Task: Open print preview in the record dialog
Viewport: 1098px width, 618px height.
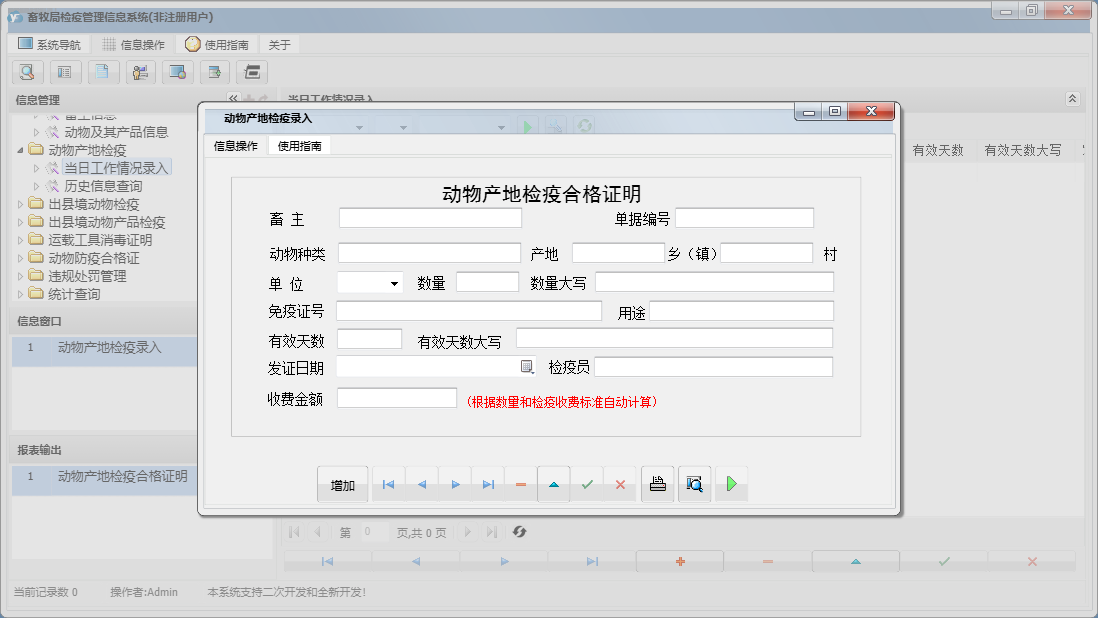Action: click(694, 484)
